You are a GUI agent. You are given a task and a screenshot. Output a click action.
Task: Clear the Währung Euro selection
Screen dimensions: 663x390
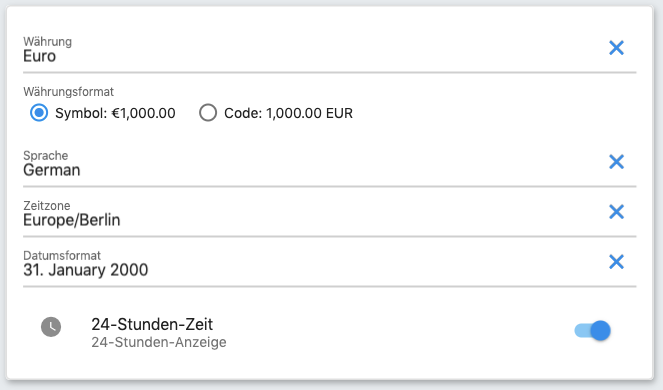click(x=616, y=48)
